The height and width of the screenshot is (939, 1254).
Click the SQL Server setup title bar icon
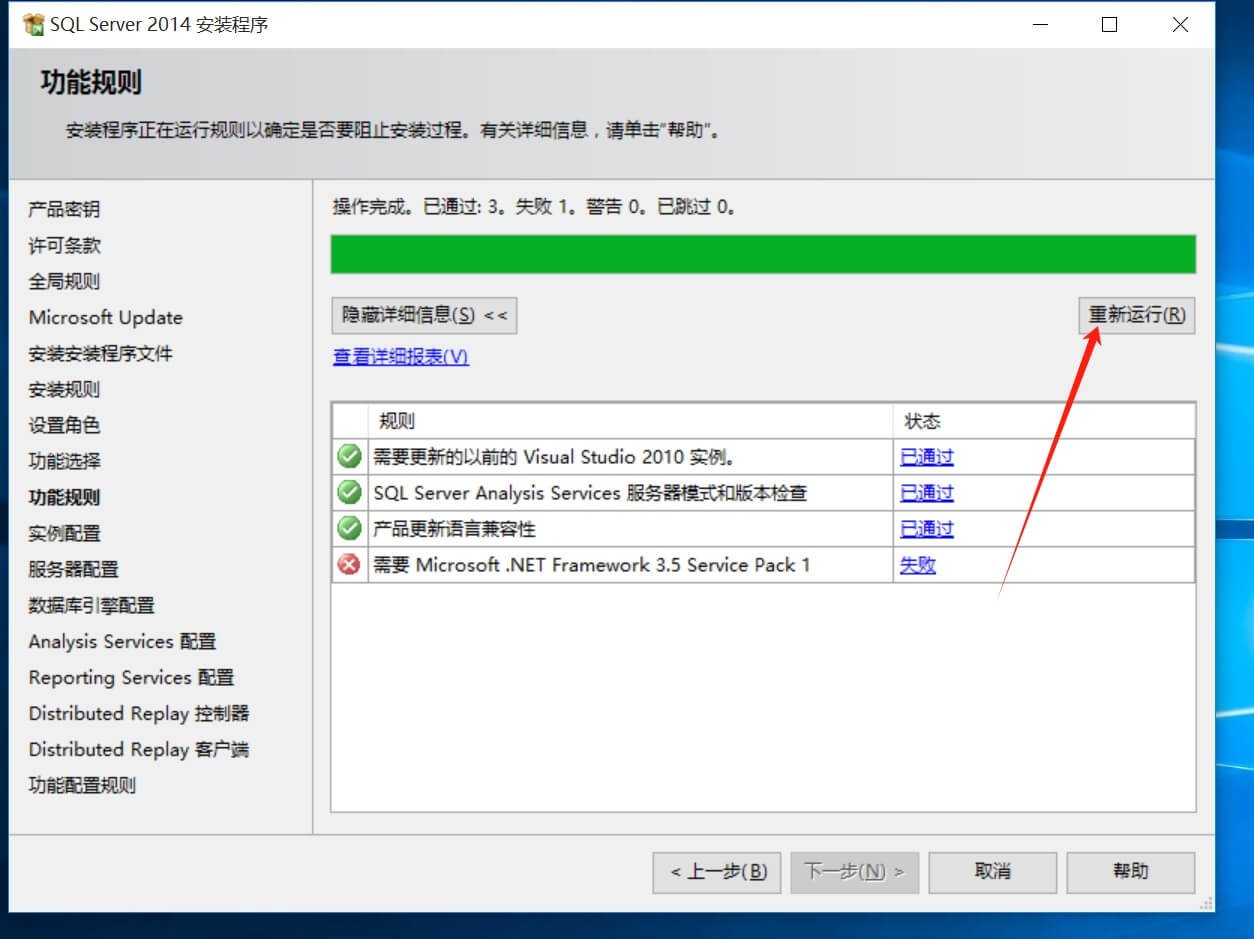[33, 25]
